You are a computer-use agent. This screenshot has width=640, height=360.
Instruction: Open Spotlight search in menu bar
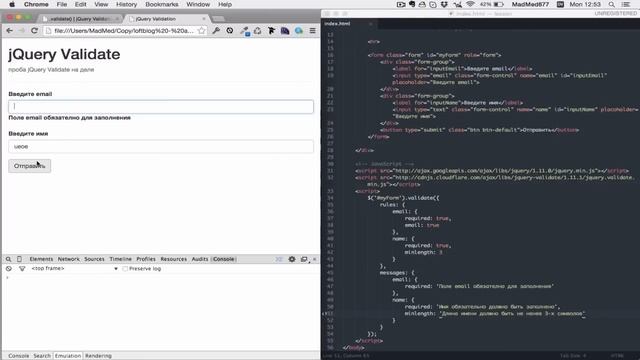point(611,4)
